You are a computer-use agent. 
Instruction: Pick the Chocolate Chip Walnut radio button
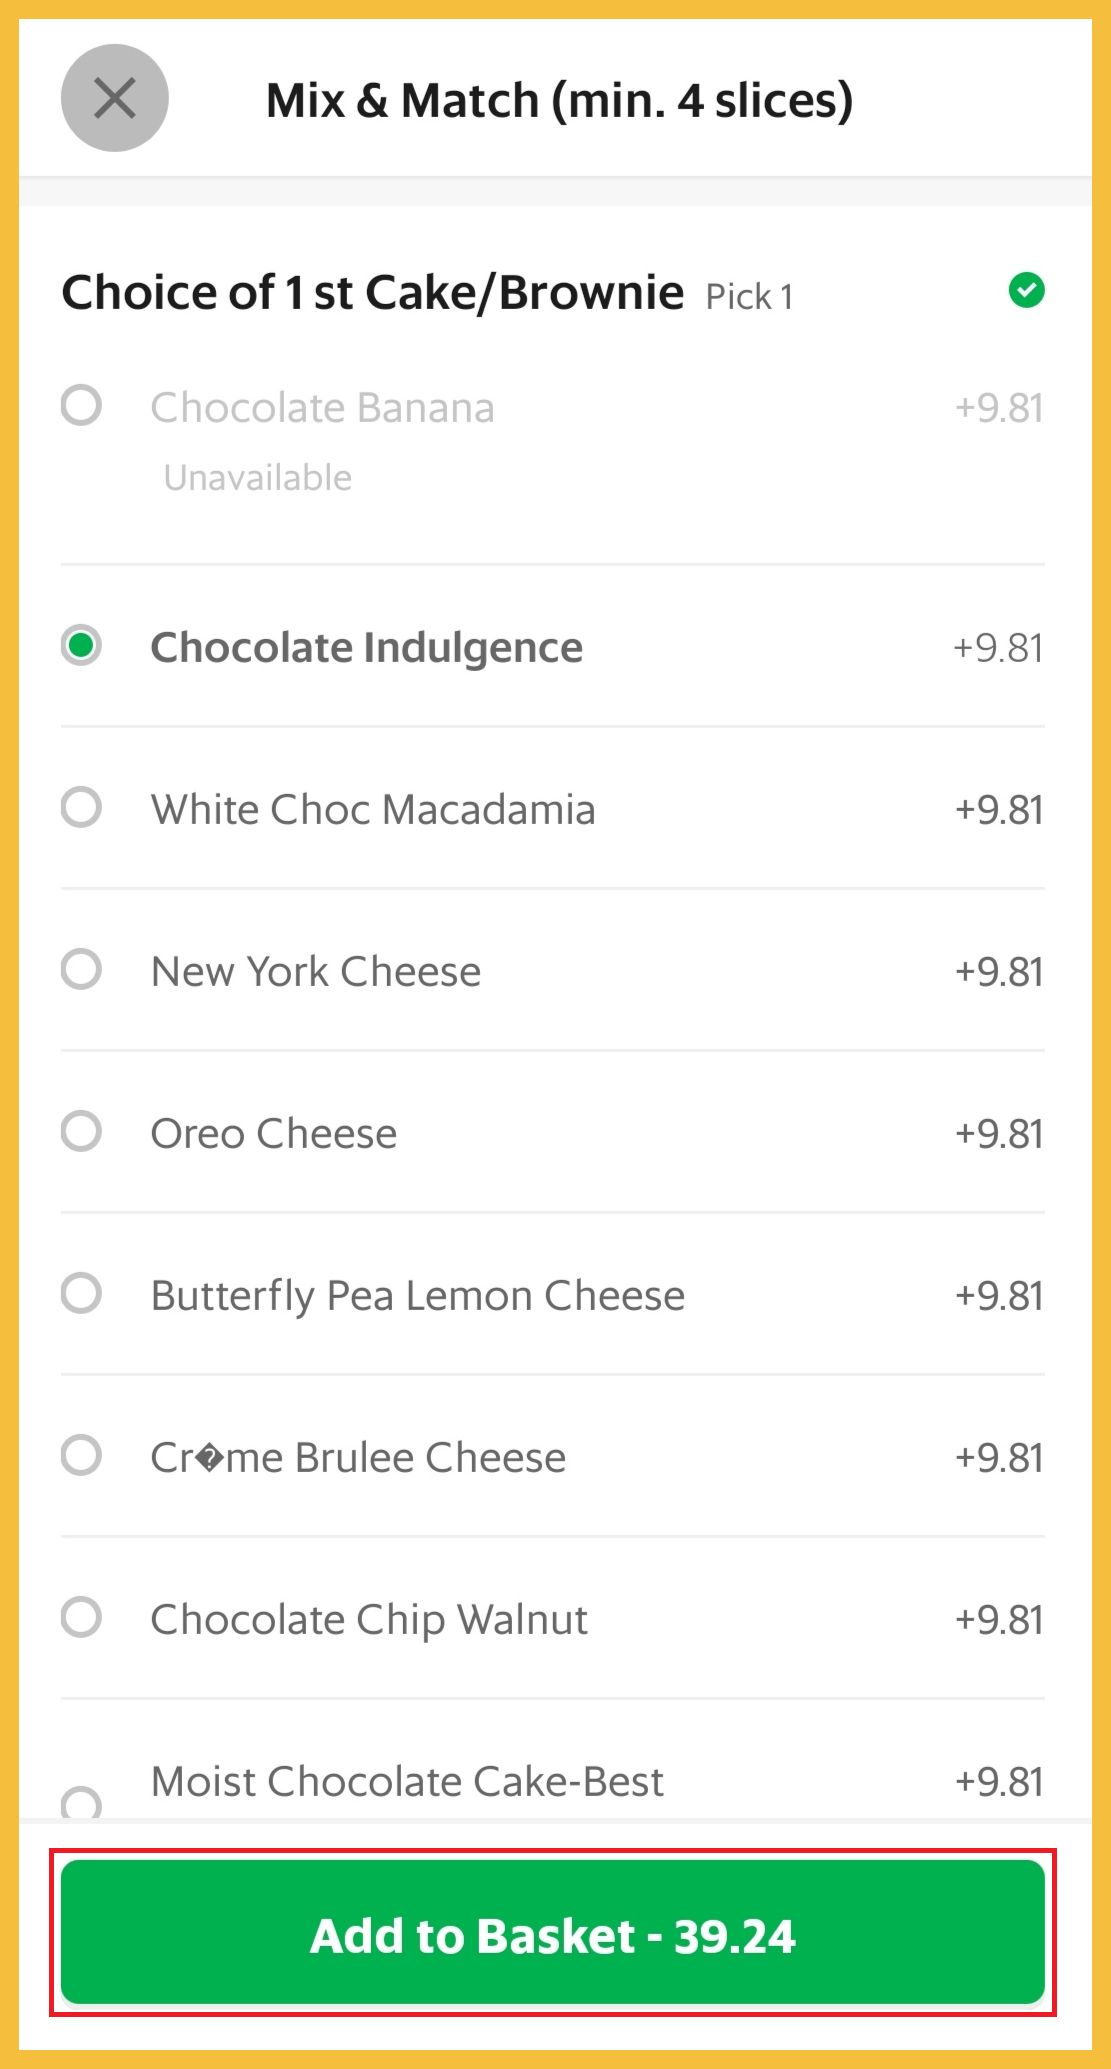click(81, 1617)
